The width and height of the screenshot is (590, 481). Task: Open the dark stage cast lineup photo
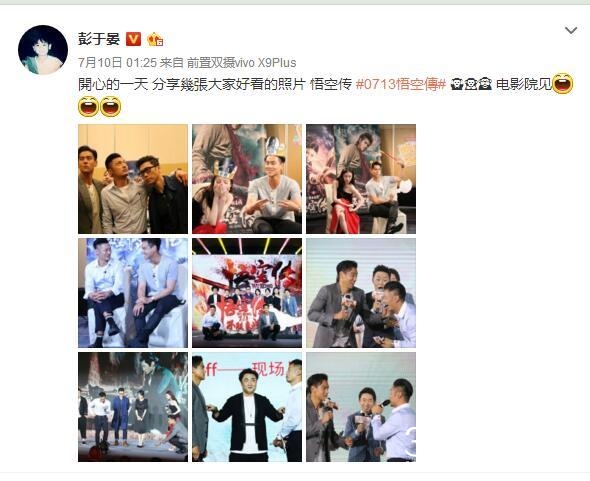[x=133, y=407]
